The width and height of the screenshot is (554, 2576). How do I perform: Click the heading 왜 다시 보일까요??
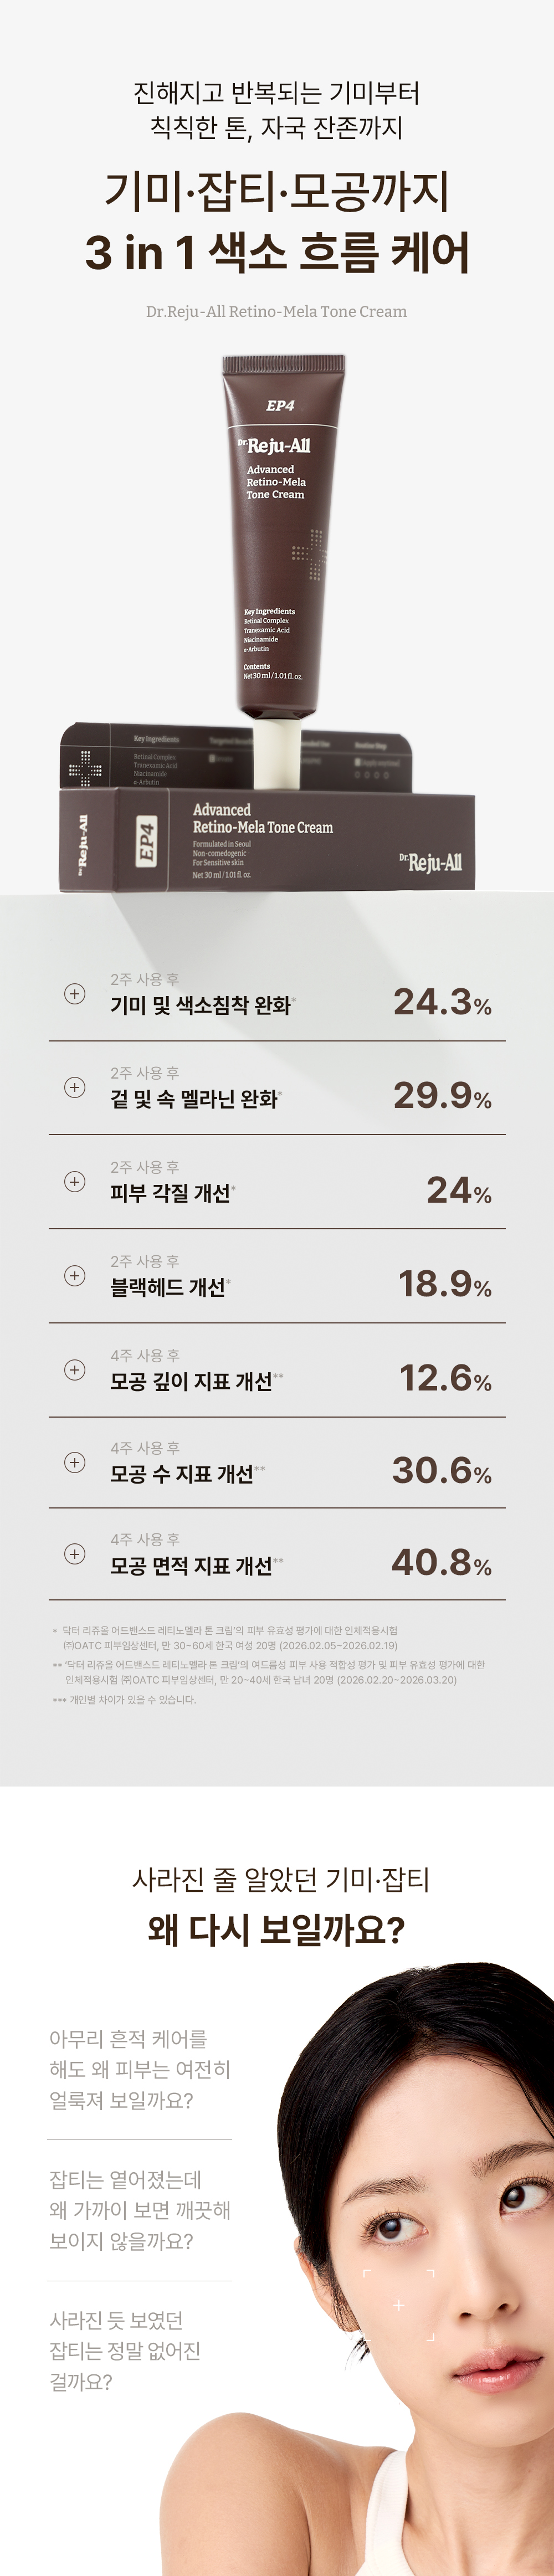(x=277, y=1929)
